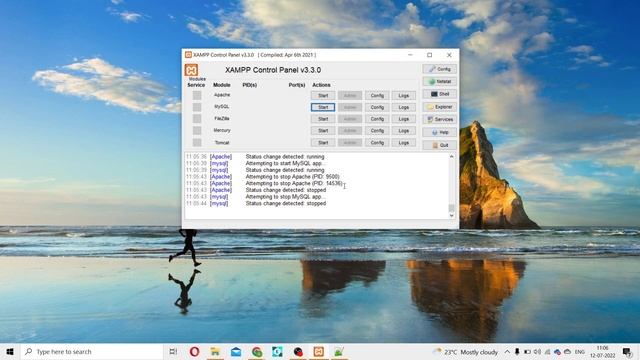Click the 'MySQL' module name
Viewport: 640px width, 360px height.
pyautogui.click(x=222, y=107)
